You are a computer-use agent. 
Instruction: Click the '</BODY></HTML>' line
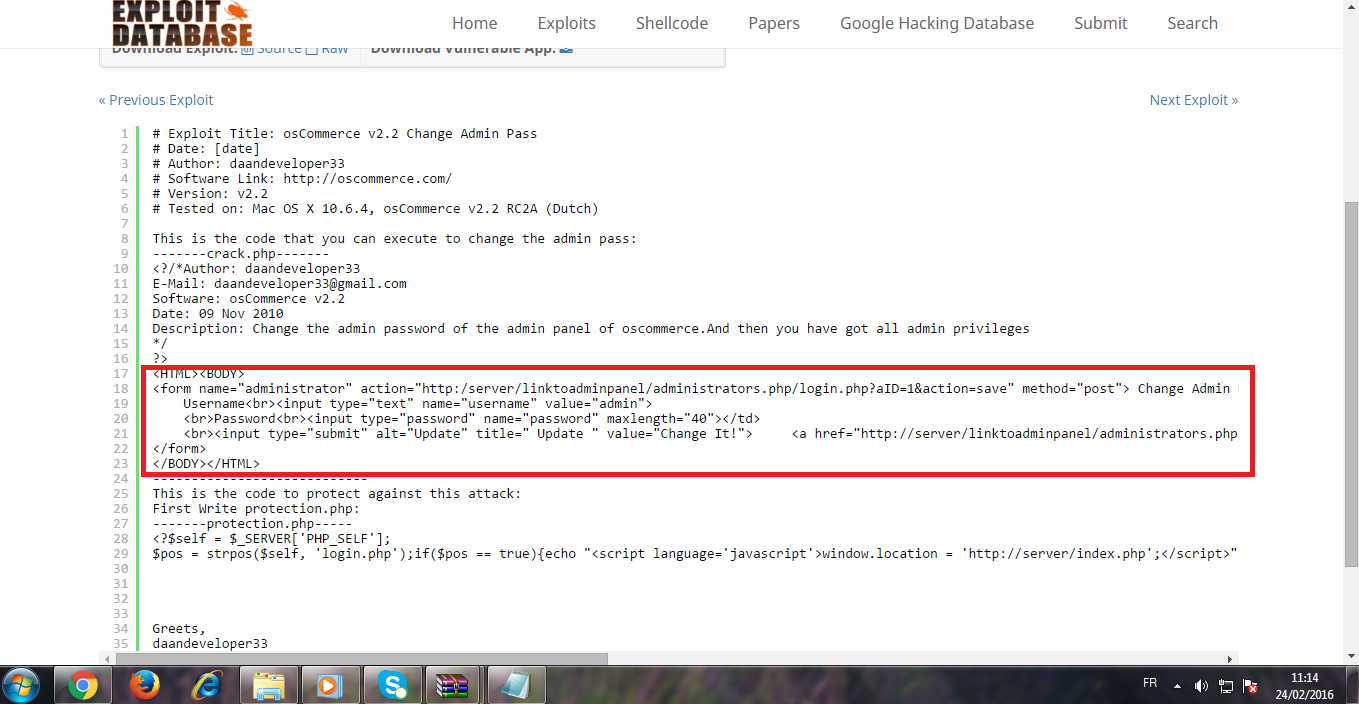coord(206,463)
